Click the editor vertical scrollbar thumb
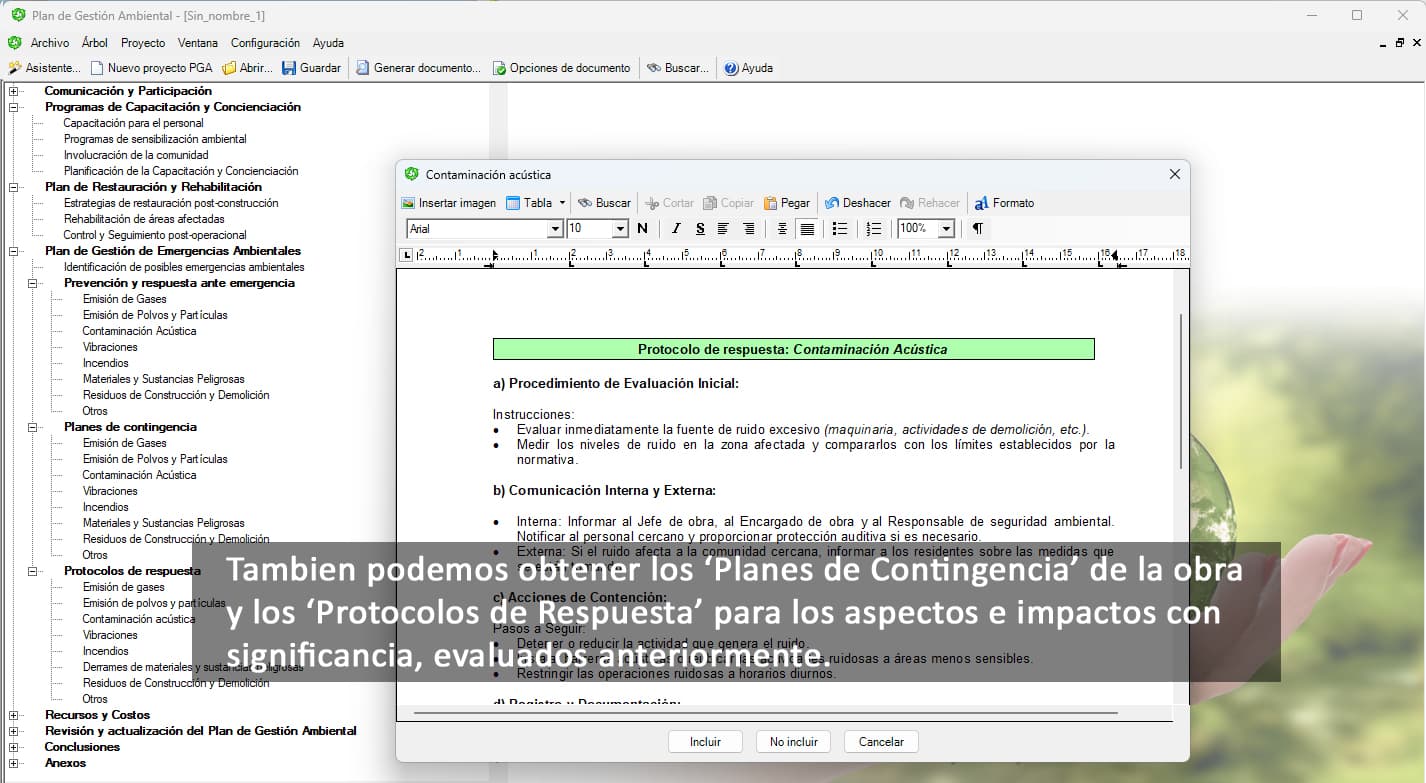This screenshot has height=783, width=1426. [x=1181, y=392]
